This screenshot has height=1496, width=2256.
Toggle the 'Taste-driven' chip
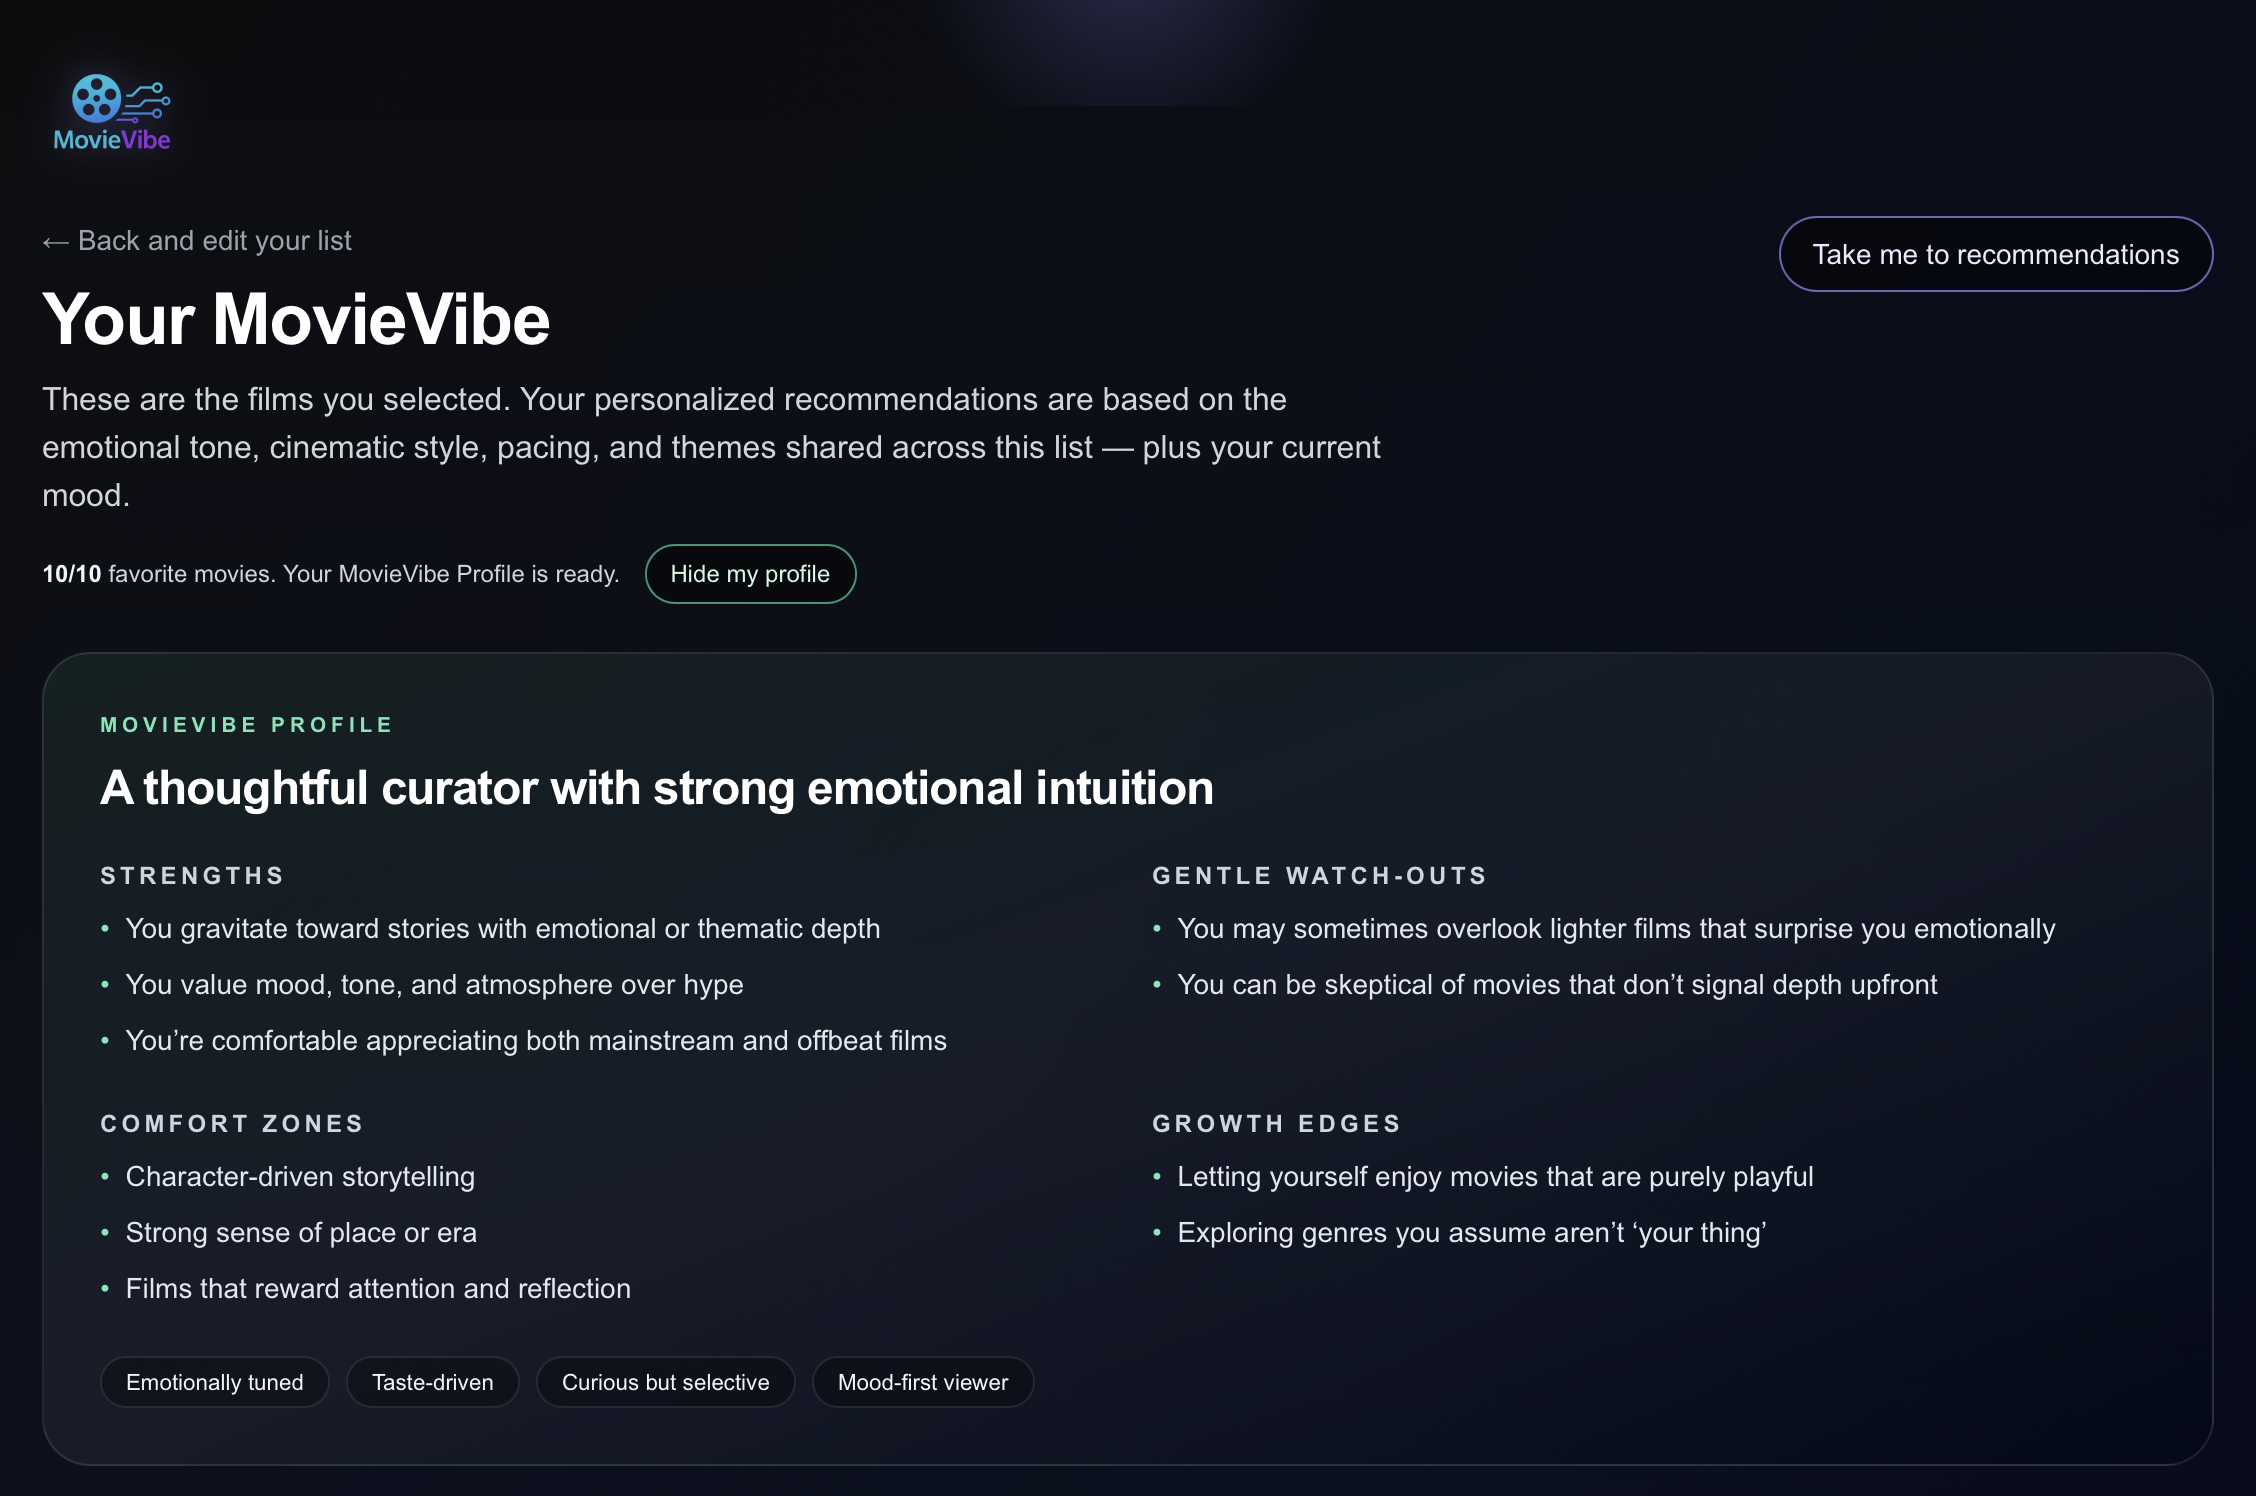tap(432, 1382)
